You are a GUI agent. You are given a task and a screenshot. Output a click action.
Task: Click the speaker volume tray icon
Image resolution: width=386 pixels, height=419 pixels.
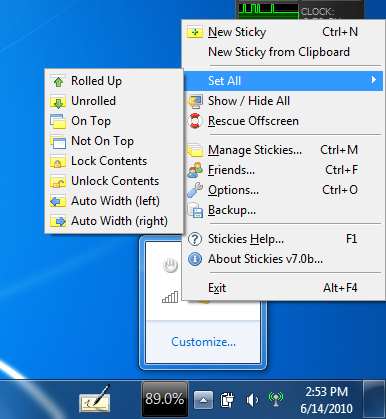click(252, 399)
